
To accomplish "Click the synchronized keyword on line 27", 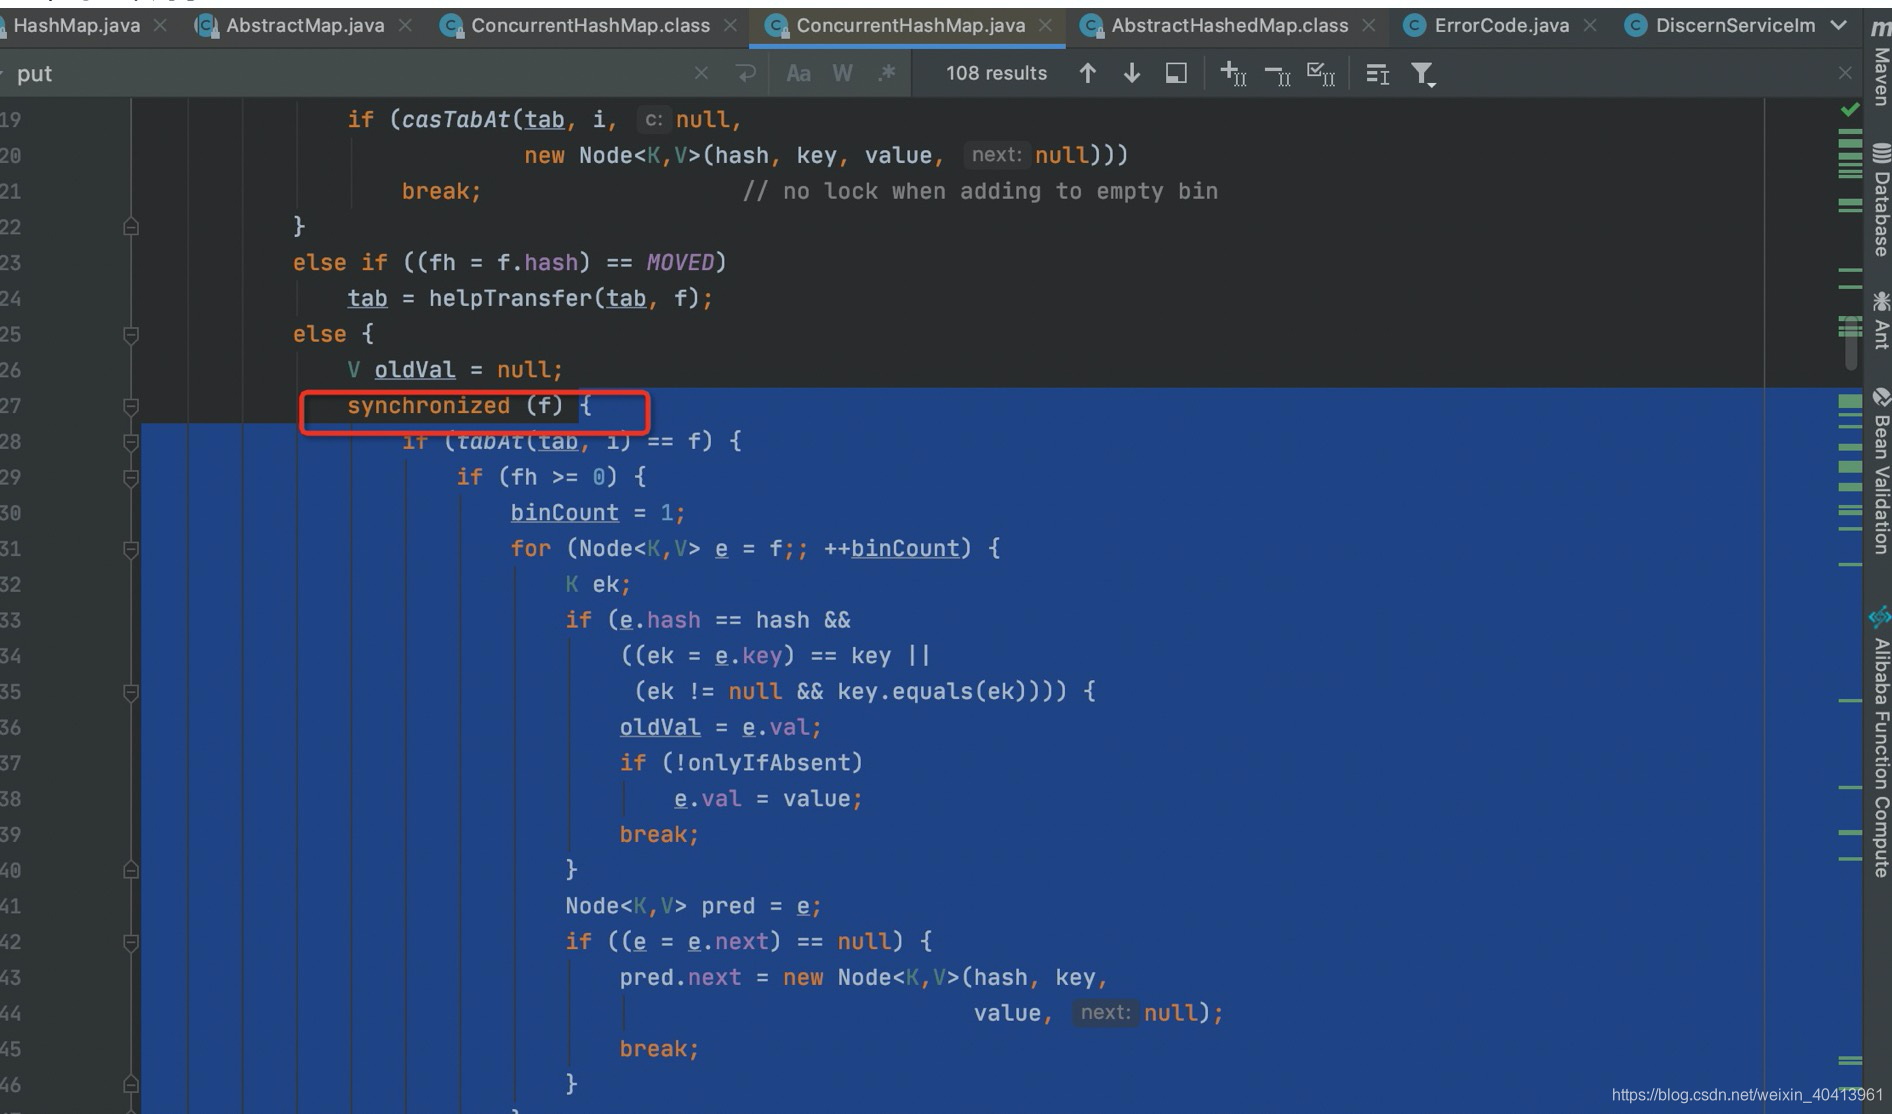I will click(429, 406).
